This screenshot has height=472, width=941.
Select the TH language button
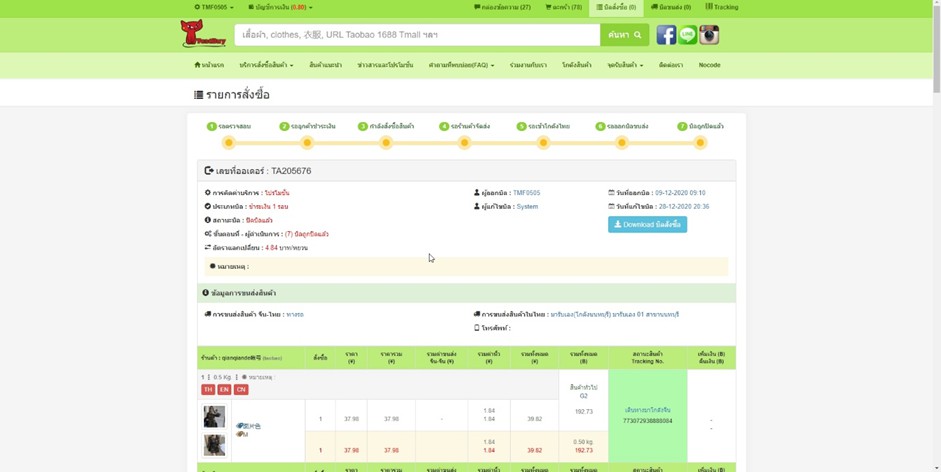208,389
